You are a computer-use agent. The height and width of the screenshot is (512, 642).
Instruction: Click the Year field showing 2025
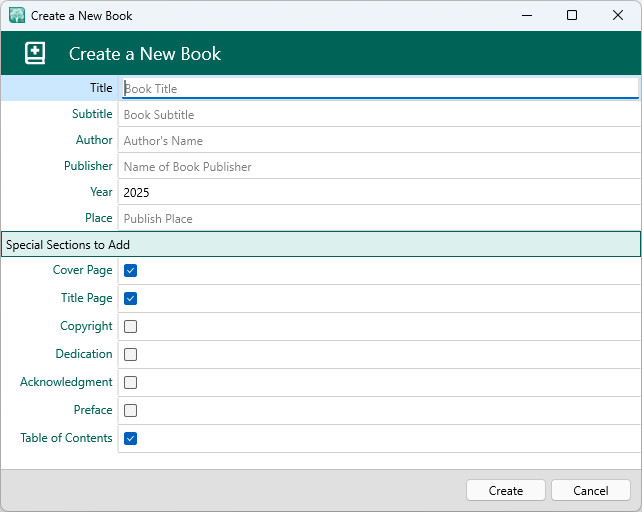(x=378, y=192)
